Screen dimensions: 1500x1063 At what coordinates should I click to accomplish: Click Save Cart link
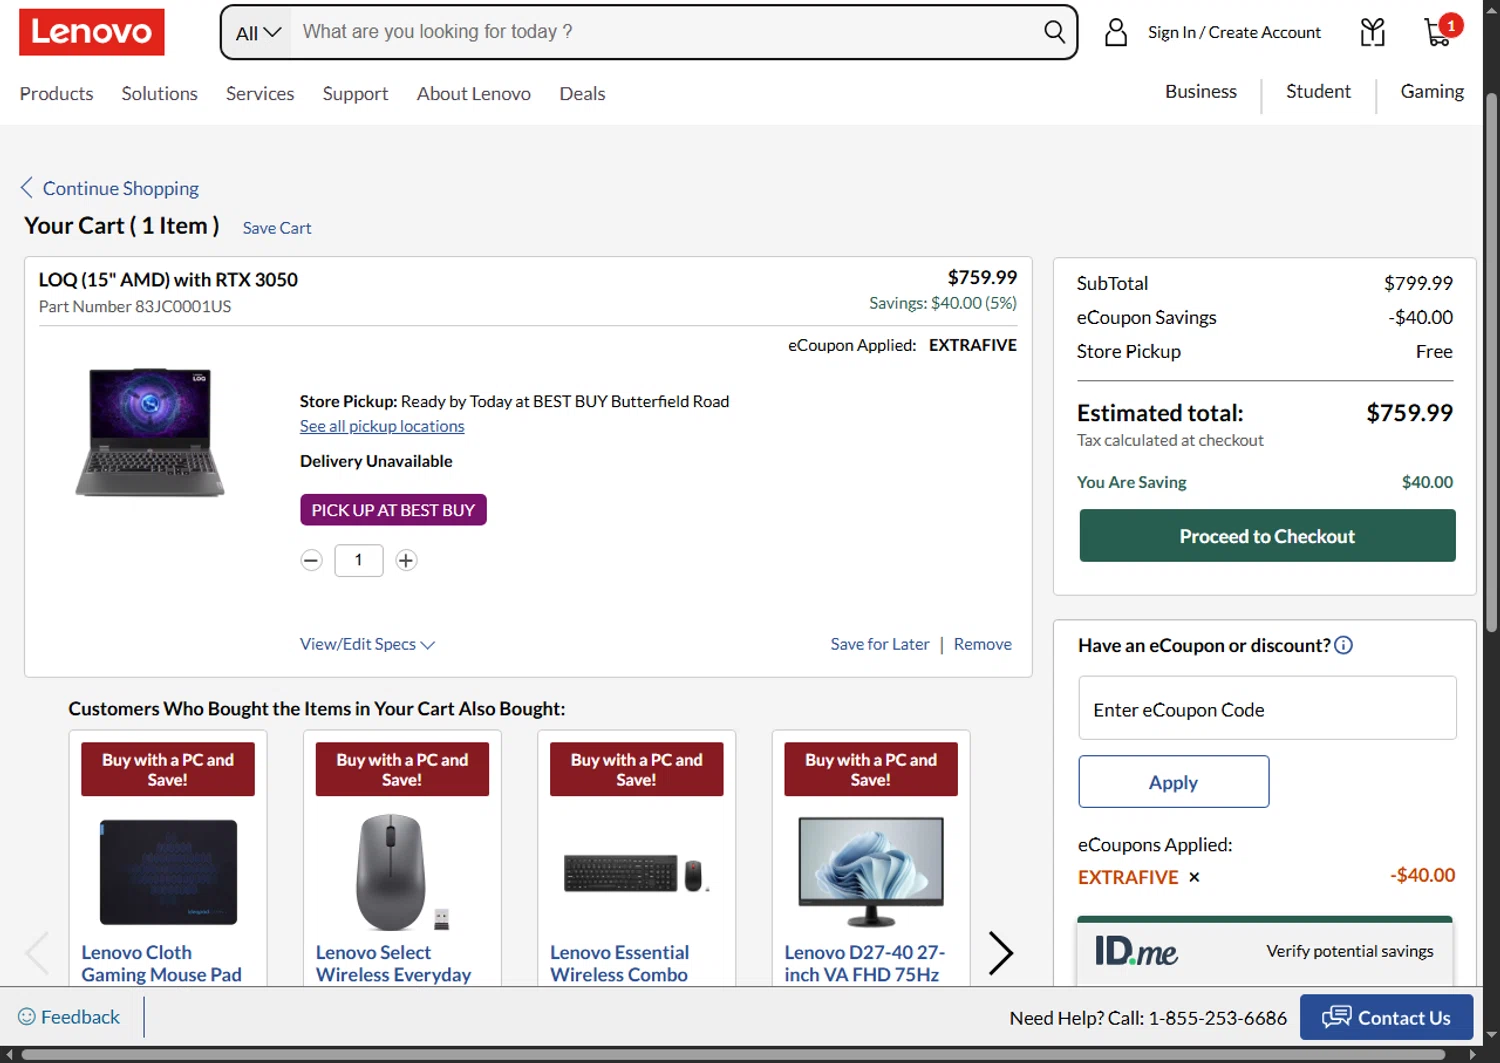(277, 228)
